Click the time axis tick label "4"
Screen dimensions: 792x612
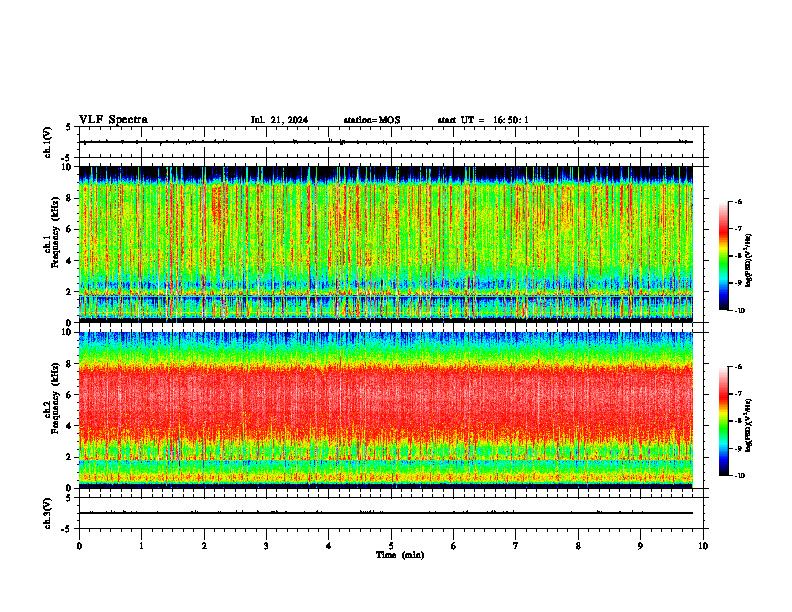tap(329, 546)
